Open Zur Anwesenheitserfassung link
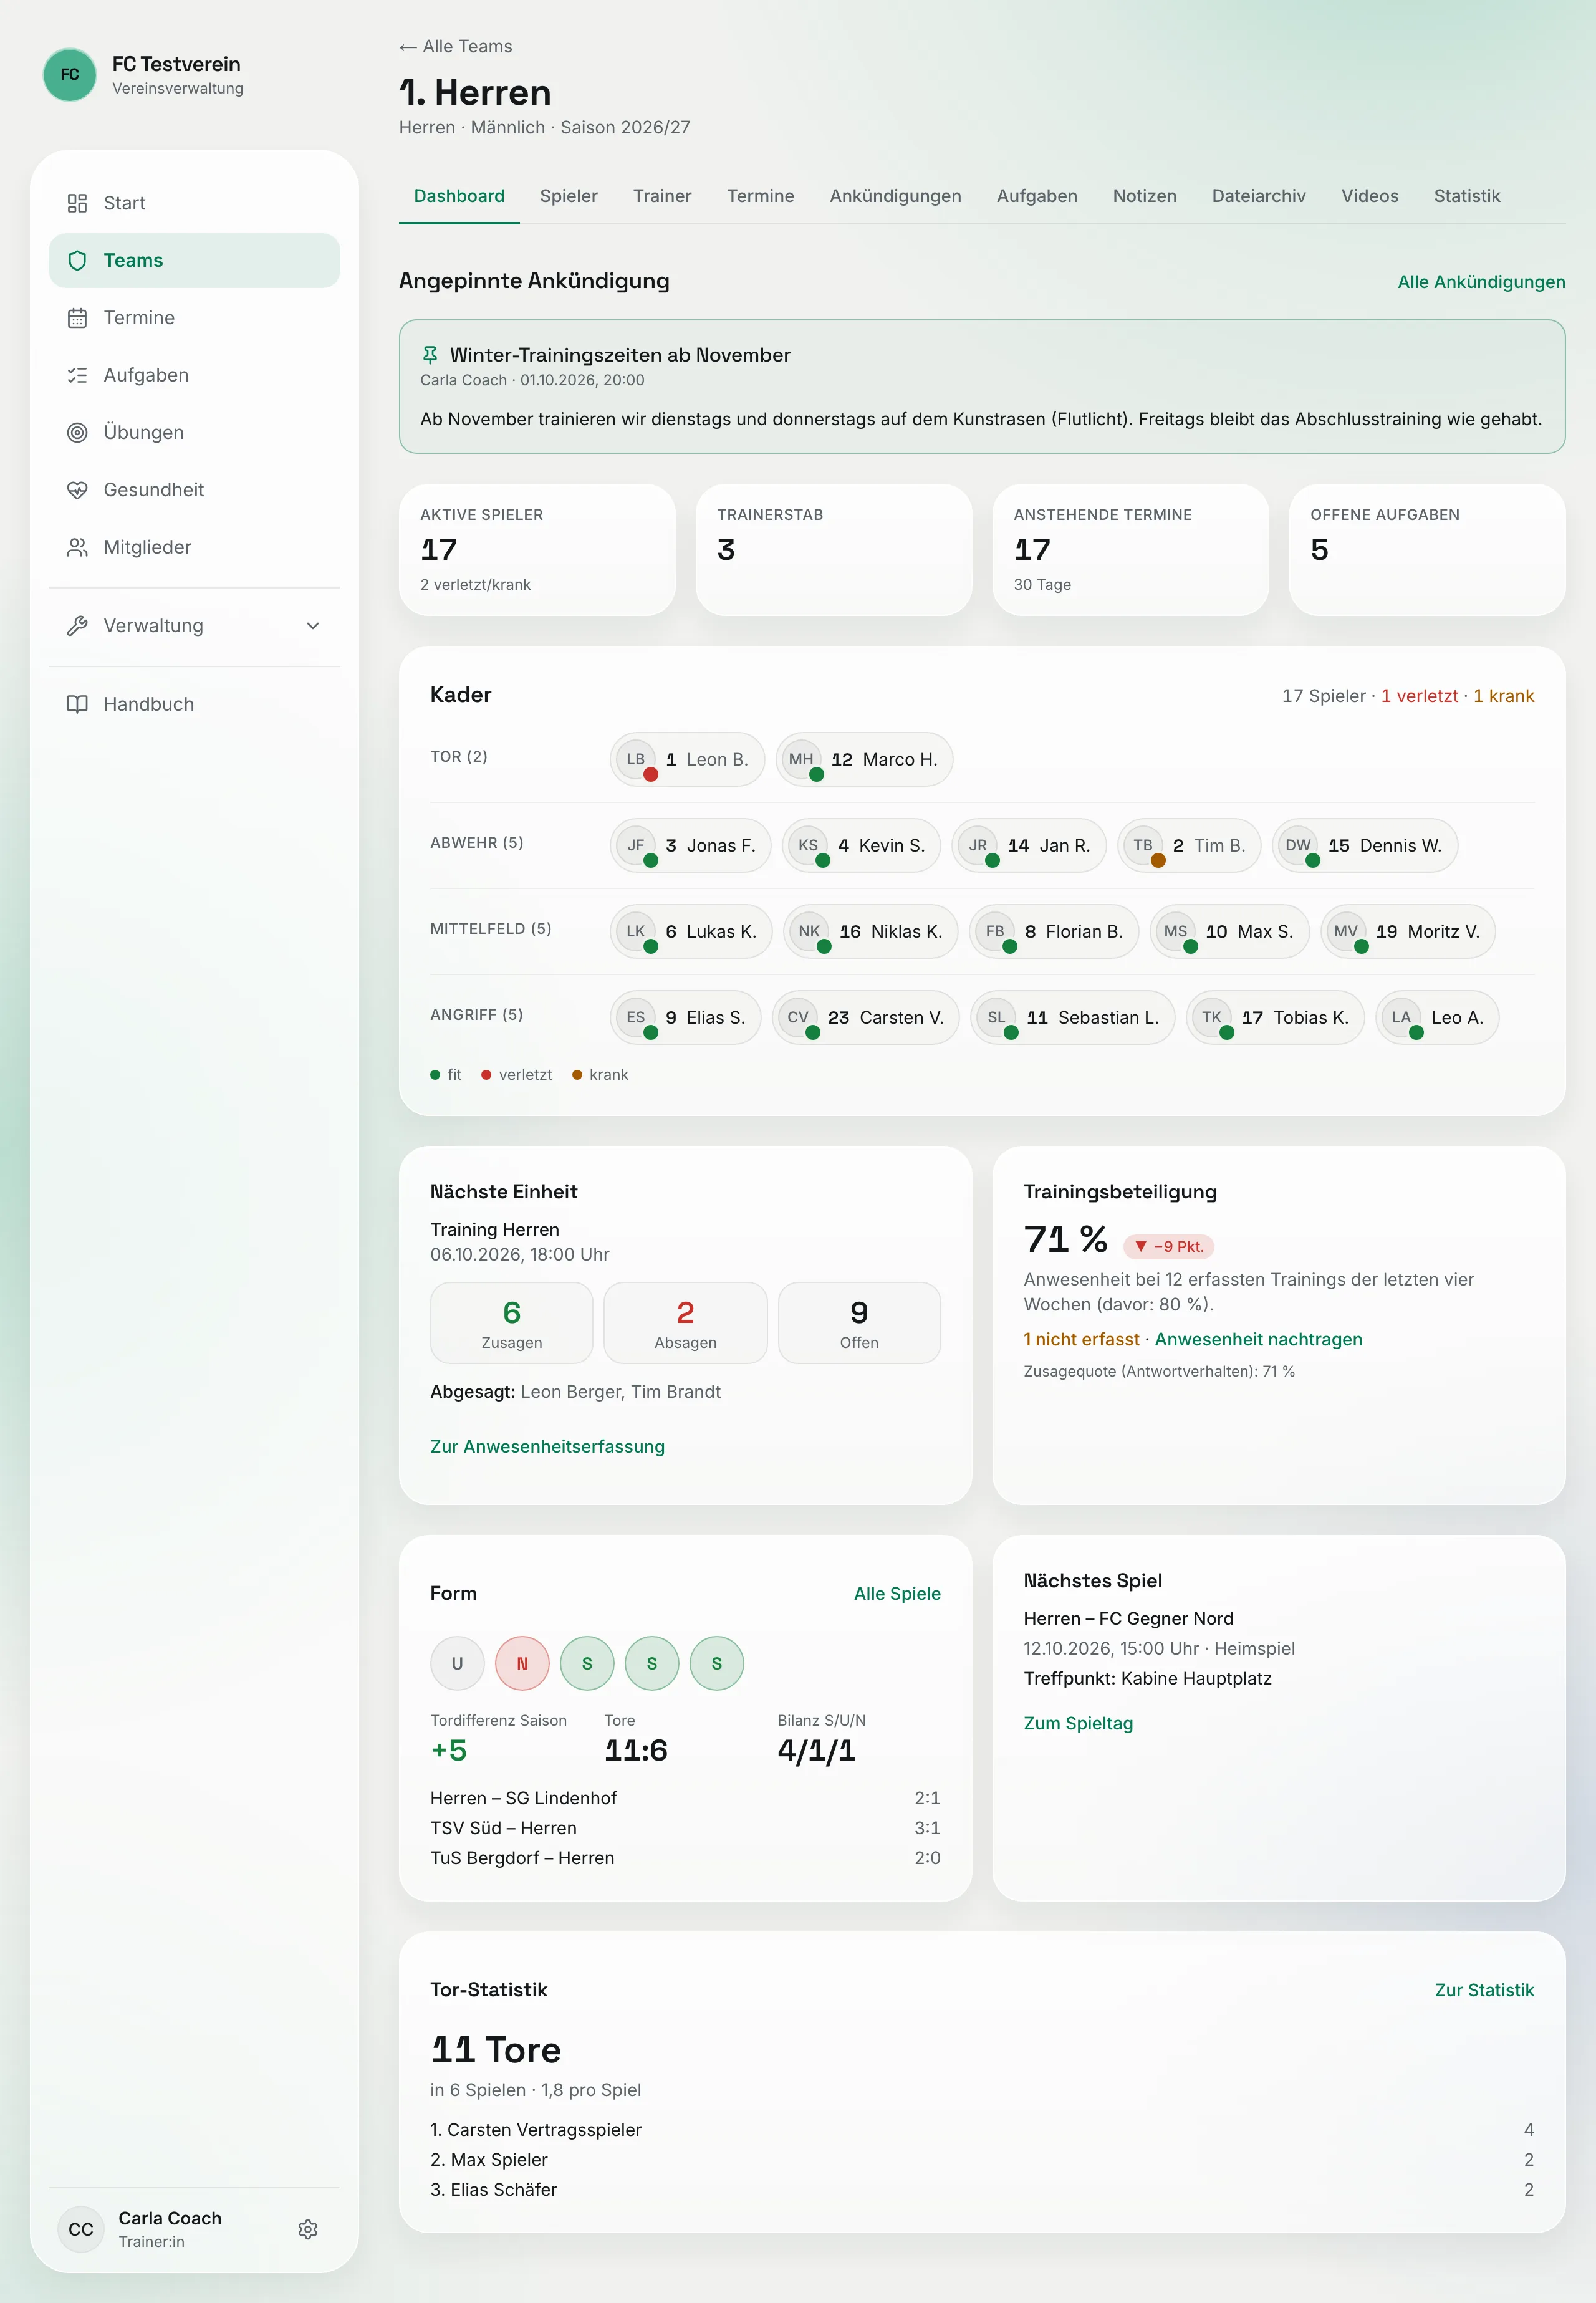 (x=547, y=1446)
